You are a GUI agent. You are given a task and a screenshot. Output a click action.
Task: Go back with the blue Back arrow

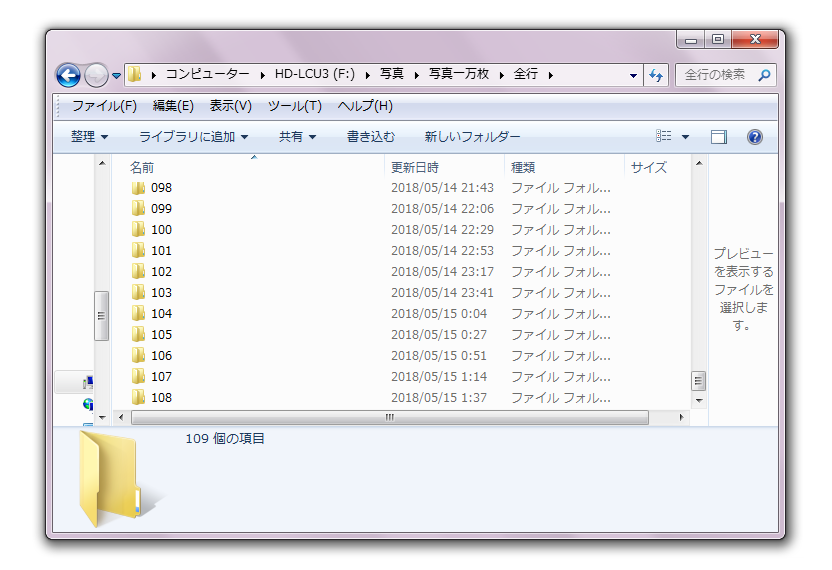coord(68,75)
